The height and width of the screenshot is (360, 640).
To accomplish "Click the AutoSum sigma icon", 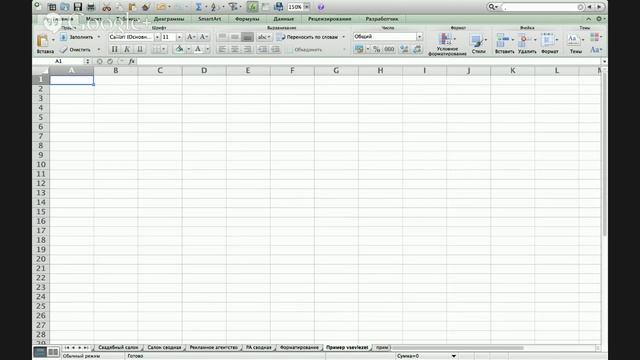I will click(198, 7).
